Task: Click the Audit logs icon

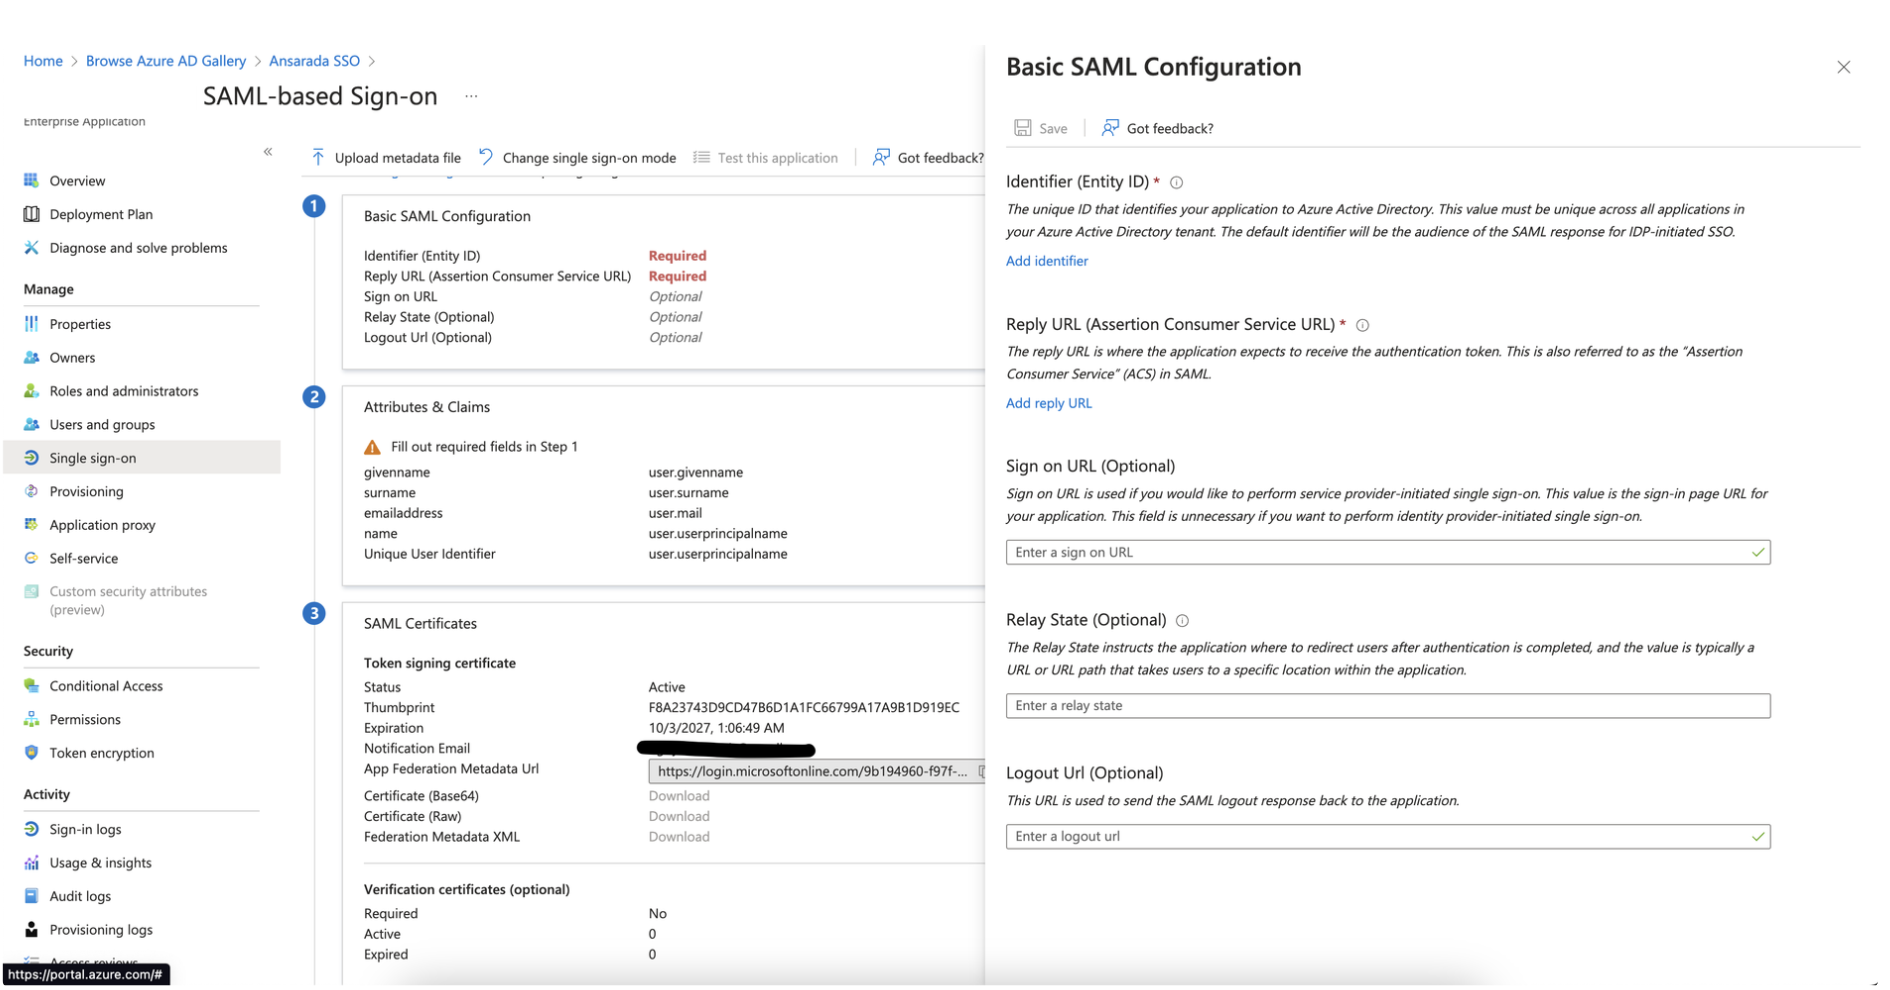Action: pyautogui.click(x=31, y=897)
